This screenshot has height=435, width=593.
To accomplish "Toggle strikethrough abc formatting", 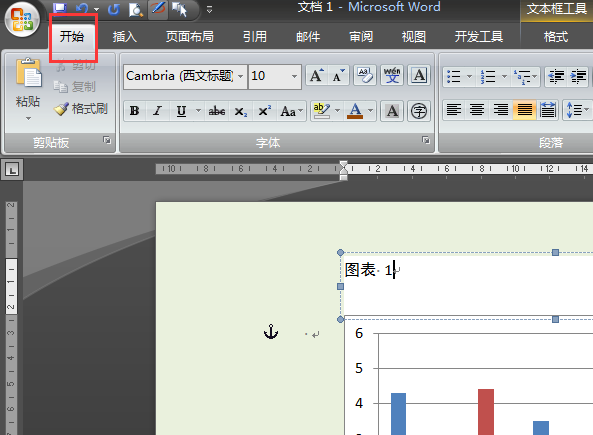I will 217,111.
